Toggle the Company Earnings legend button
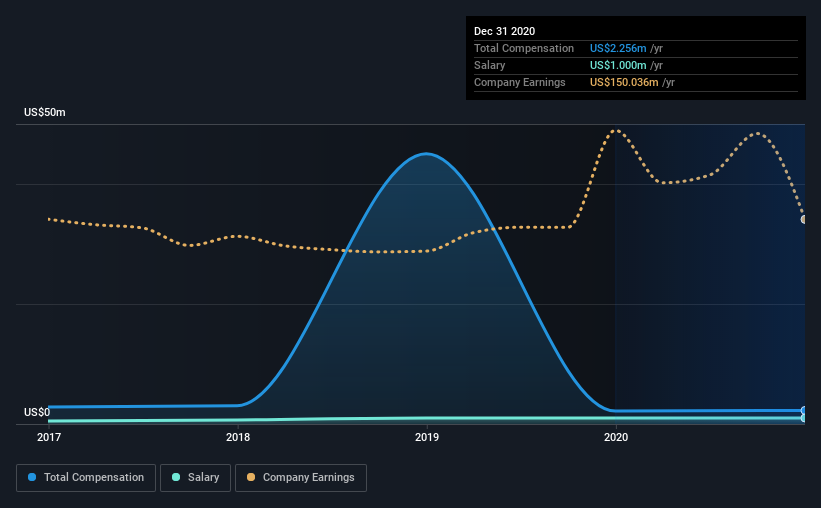Viewport: 821px width, 508px height. coord(301,478)
